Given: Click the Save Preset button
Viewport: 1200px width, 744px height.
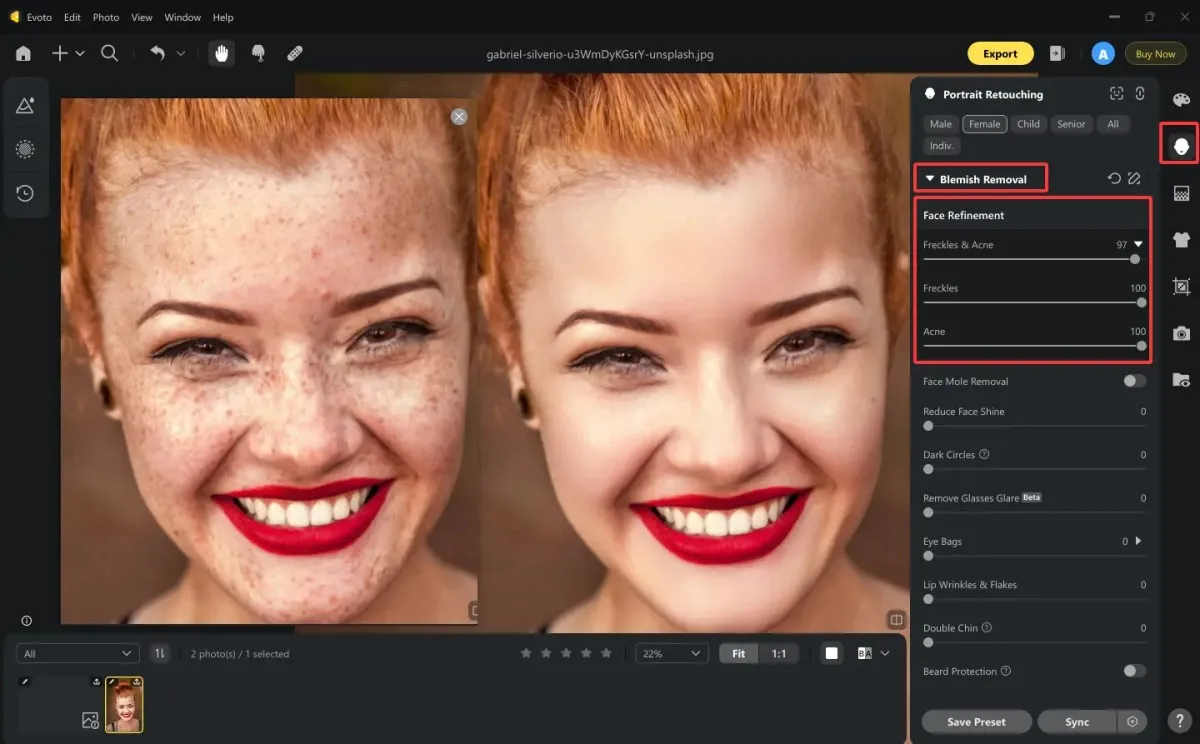Looking at the screenshot, I should [976, 721].
